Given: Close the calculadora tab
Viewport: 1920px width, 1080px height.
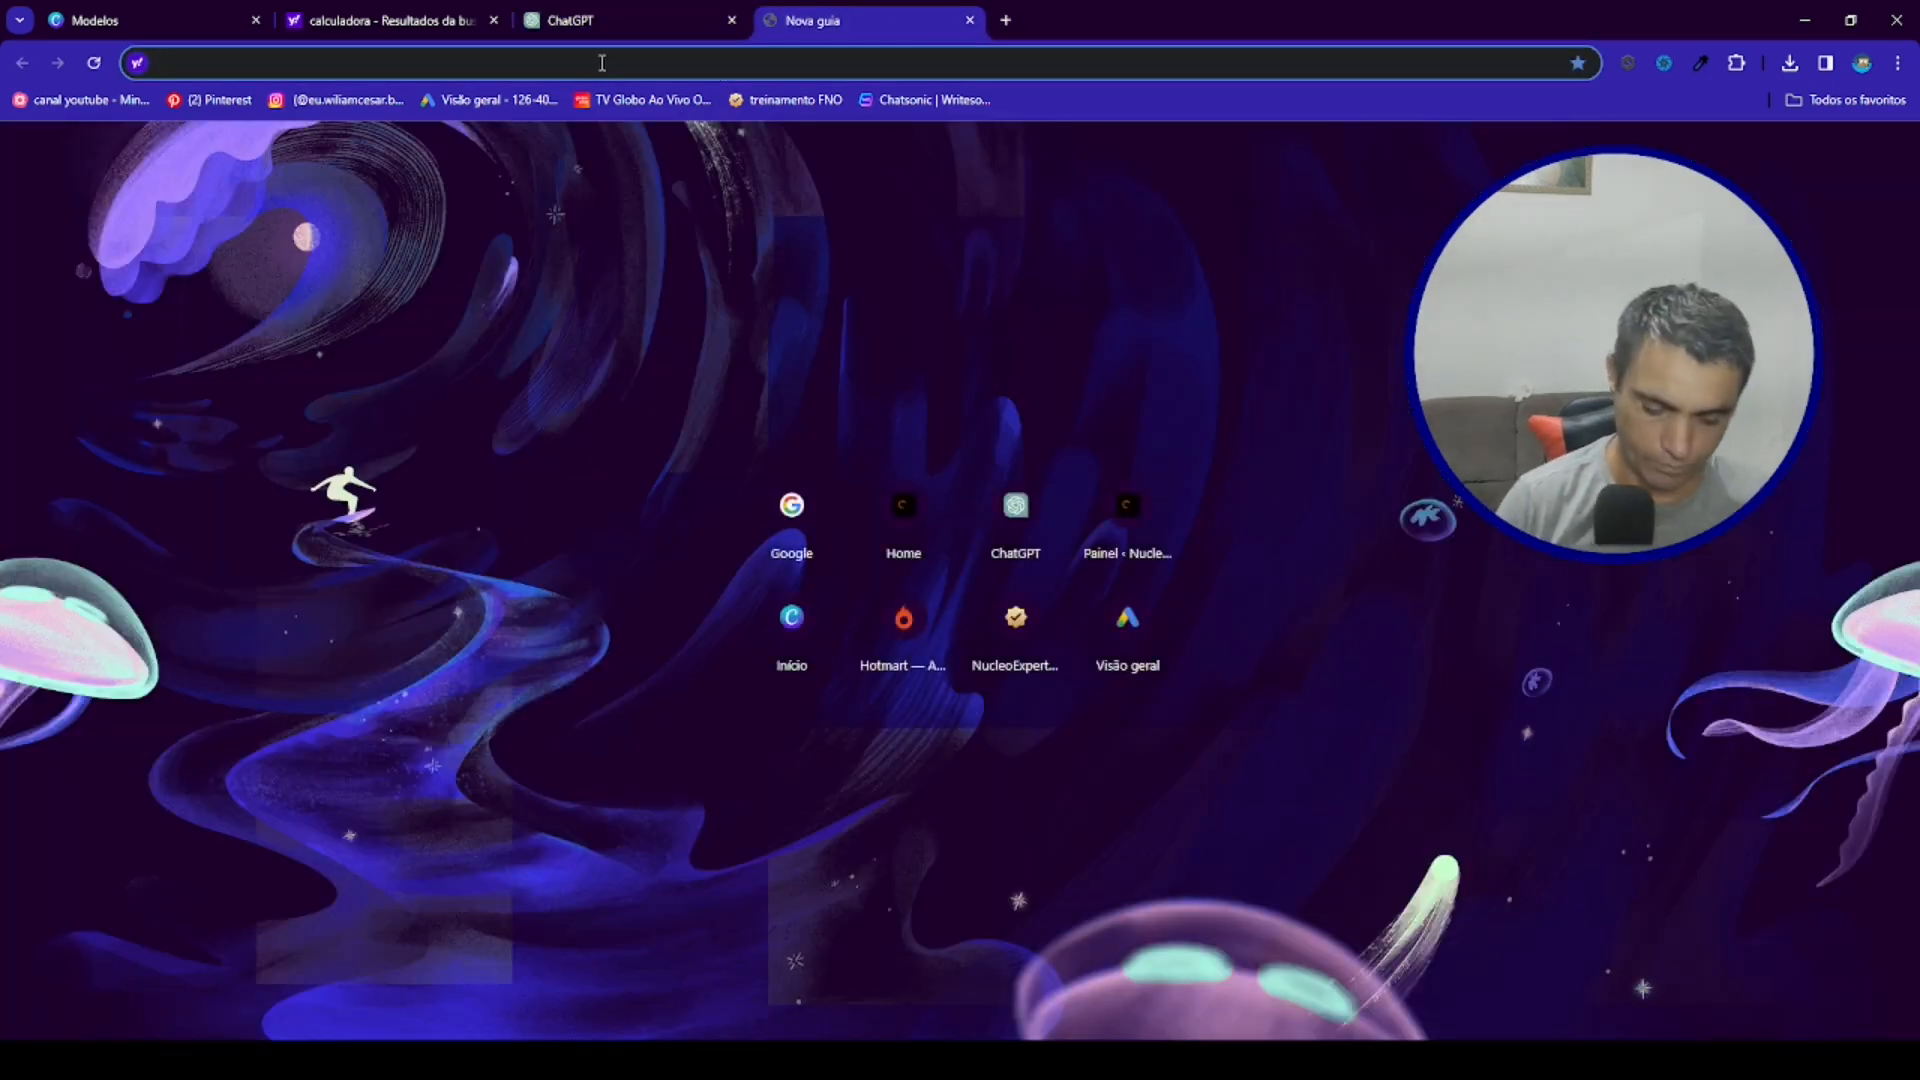Looking at the screenshot, I should [494, 20].
